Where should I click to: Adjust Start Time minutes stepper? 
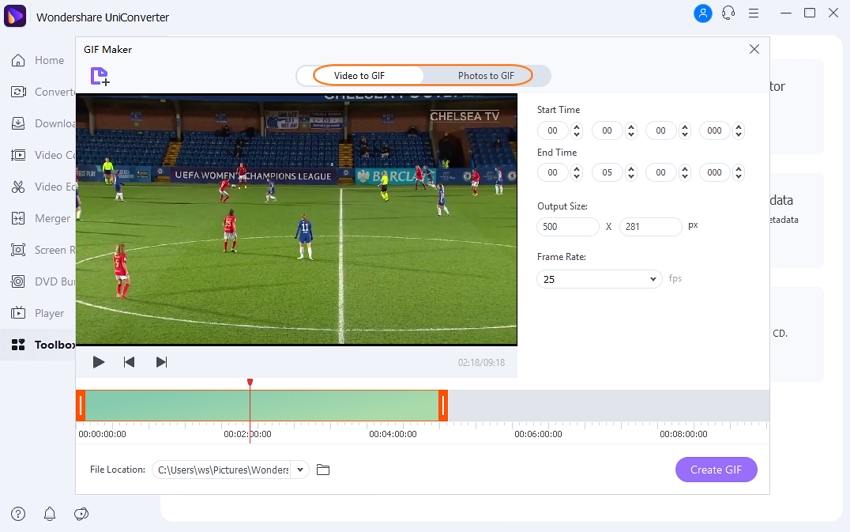click(x=631, y=131)
